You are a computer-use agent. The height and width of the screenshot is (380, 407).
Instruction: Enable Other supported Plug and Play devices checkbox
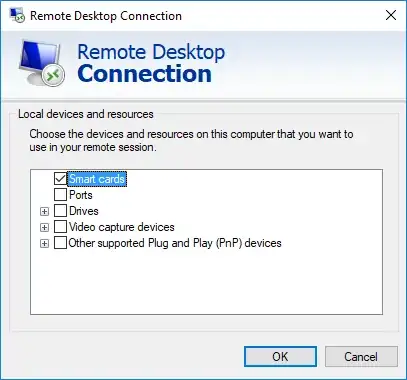pos(60,243)
